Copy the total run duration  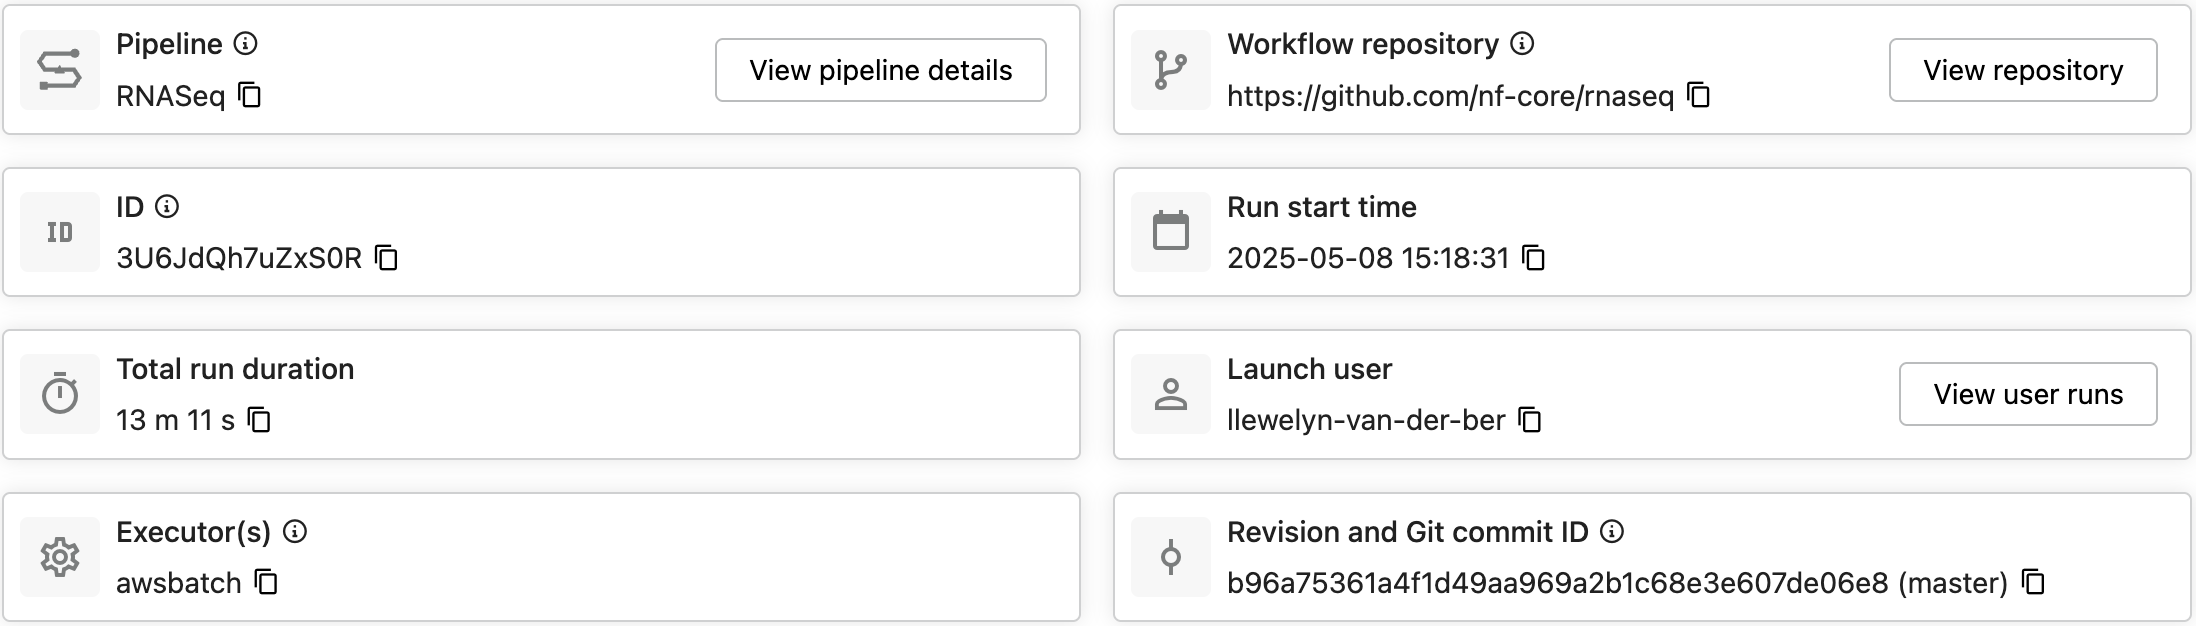coord(260,420)
